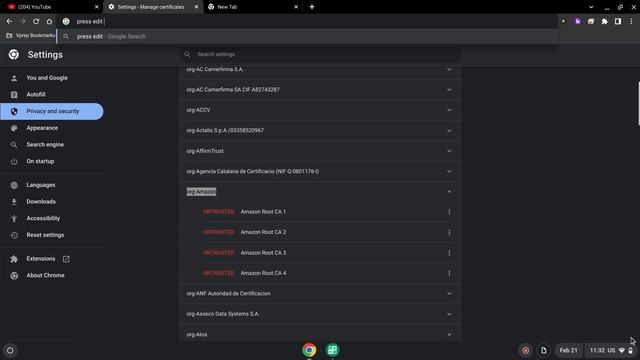Open the home page icon

[49, 21]
